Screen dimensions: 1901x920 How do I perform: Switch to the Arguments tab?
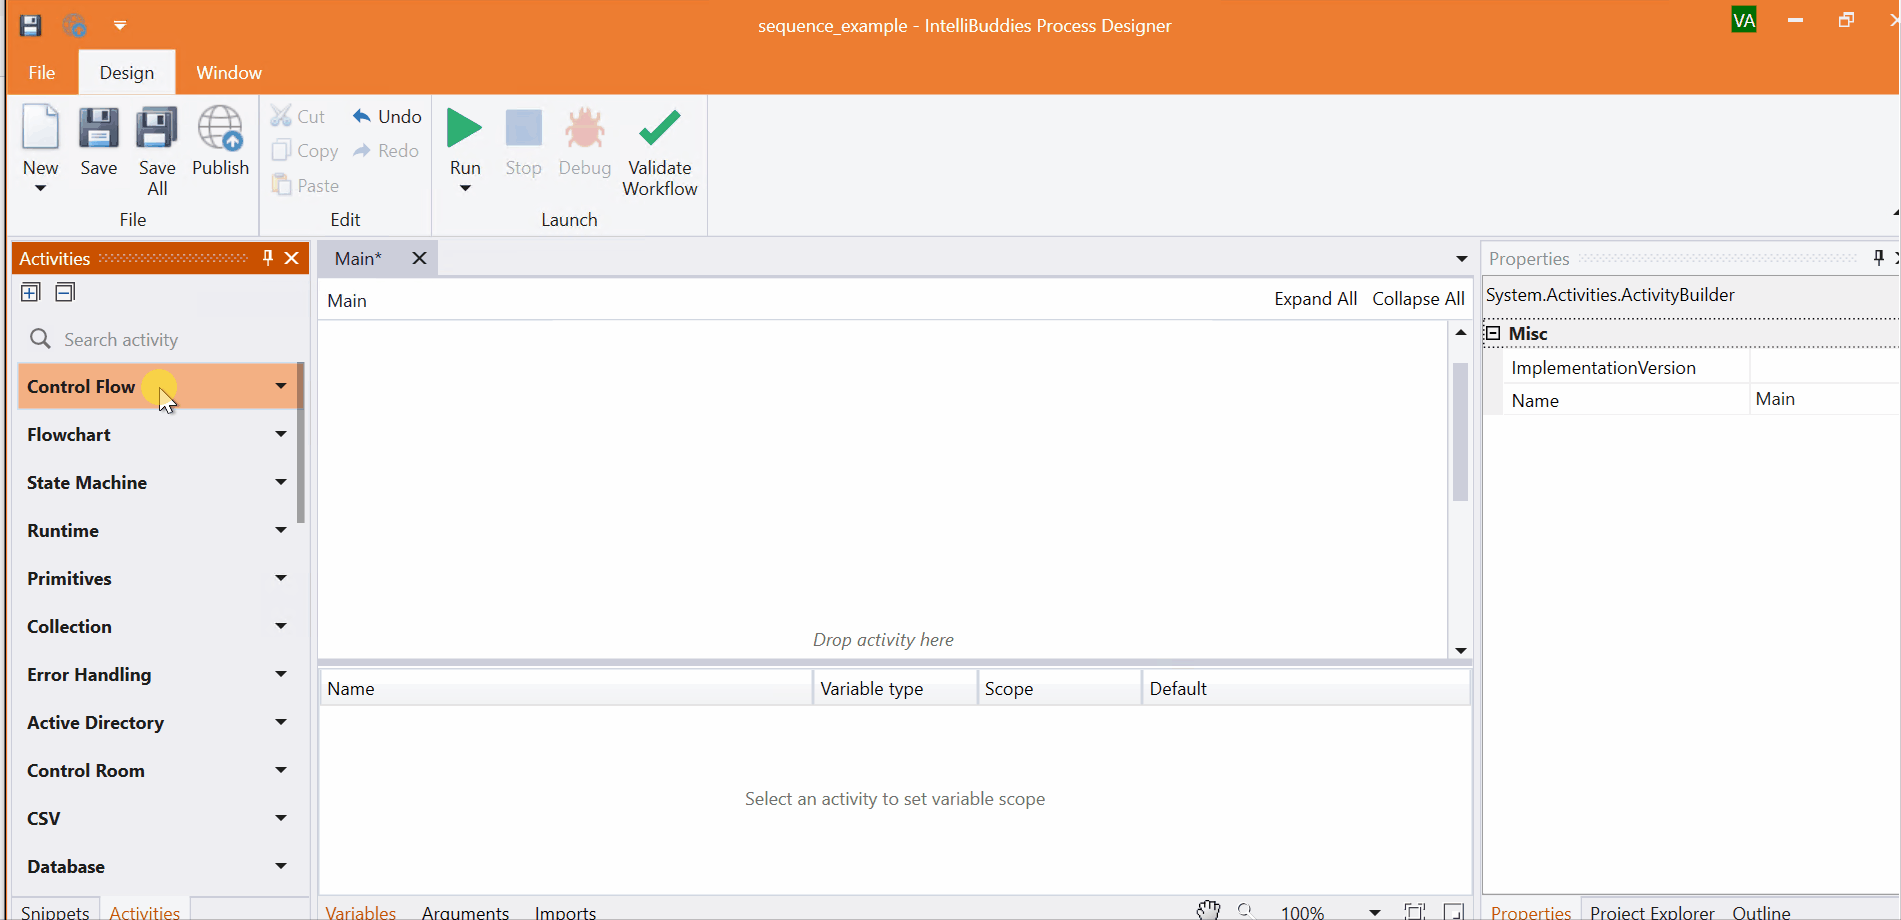(x=465, y=911)
